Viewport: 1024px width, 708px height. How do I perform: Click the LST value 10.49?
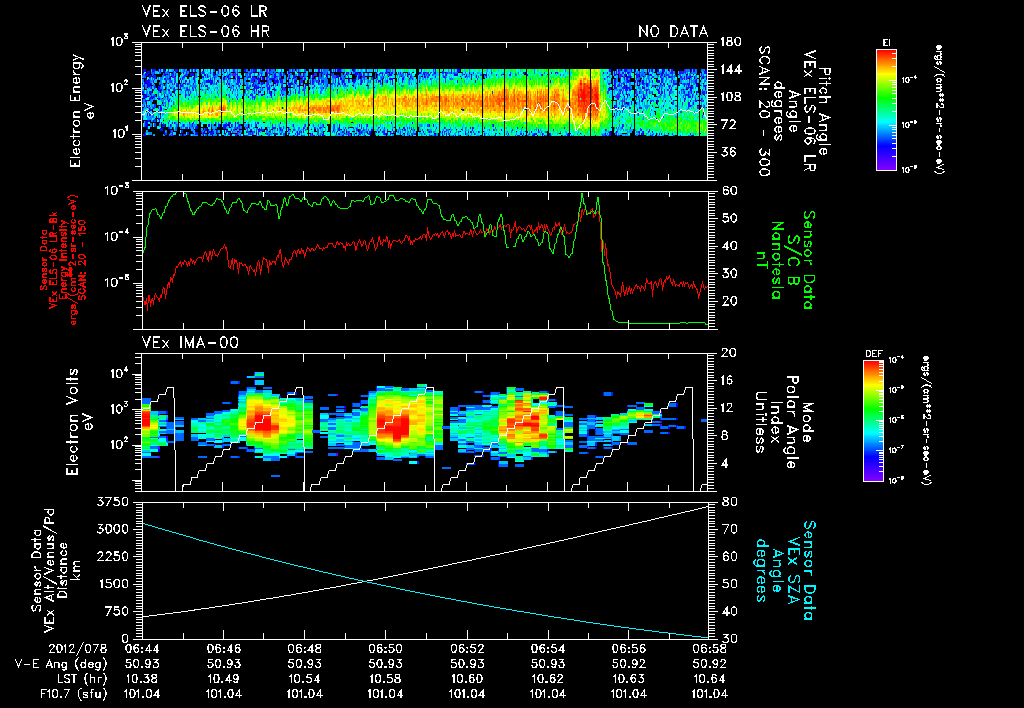click(223, 679)
